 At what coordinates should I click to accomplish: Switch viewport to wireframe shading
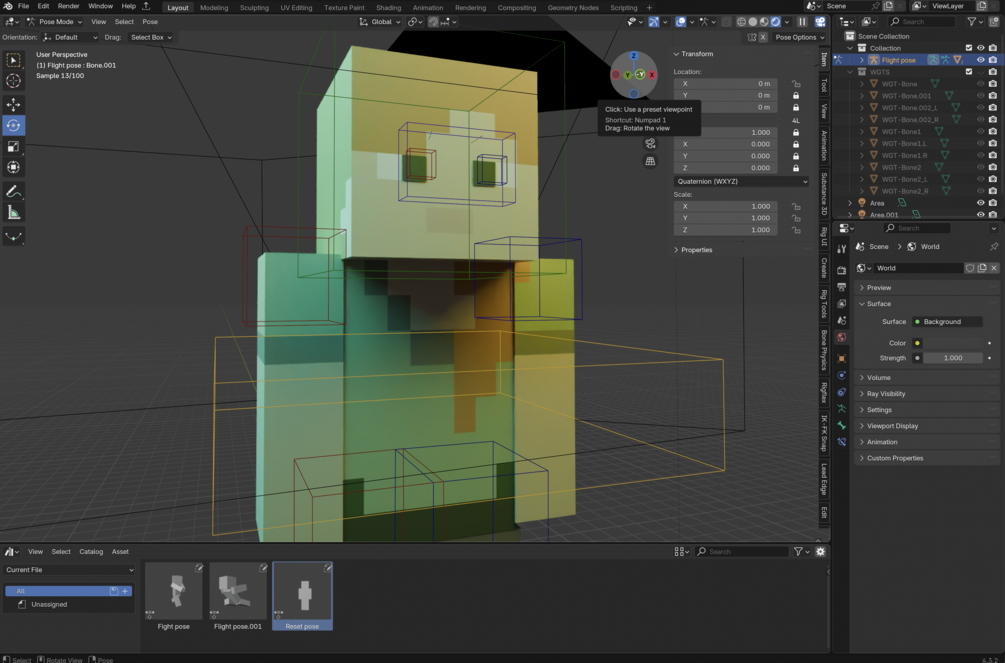742,22
